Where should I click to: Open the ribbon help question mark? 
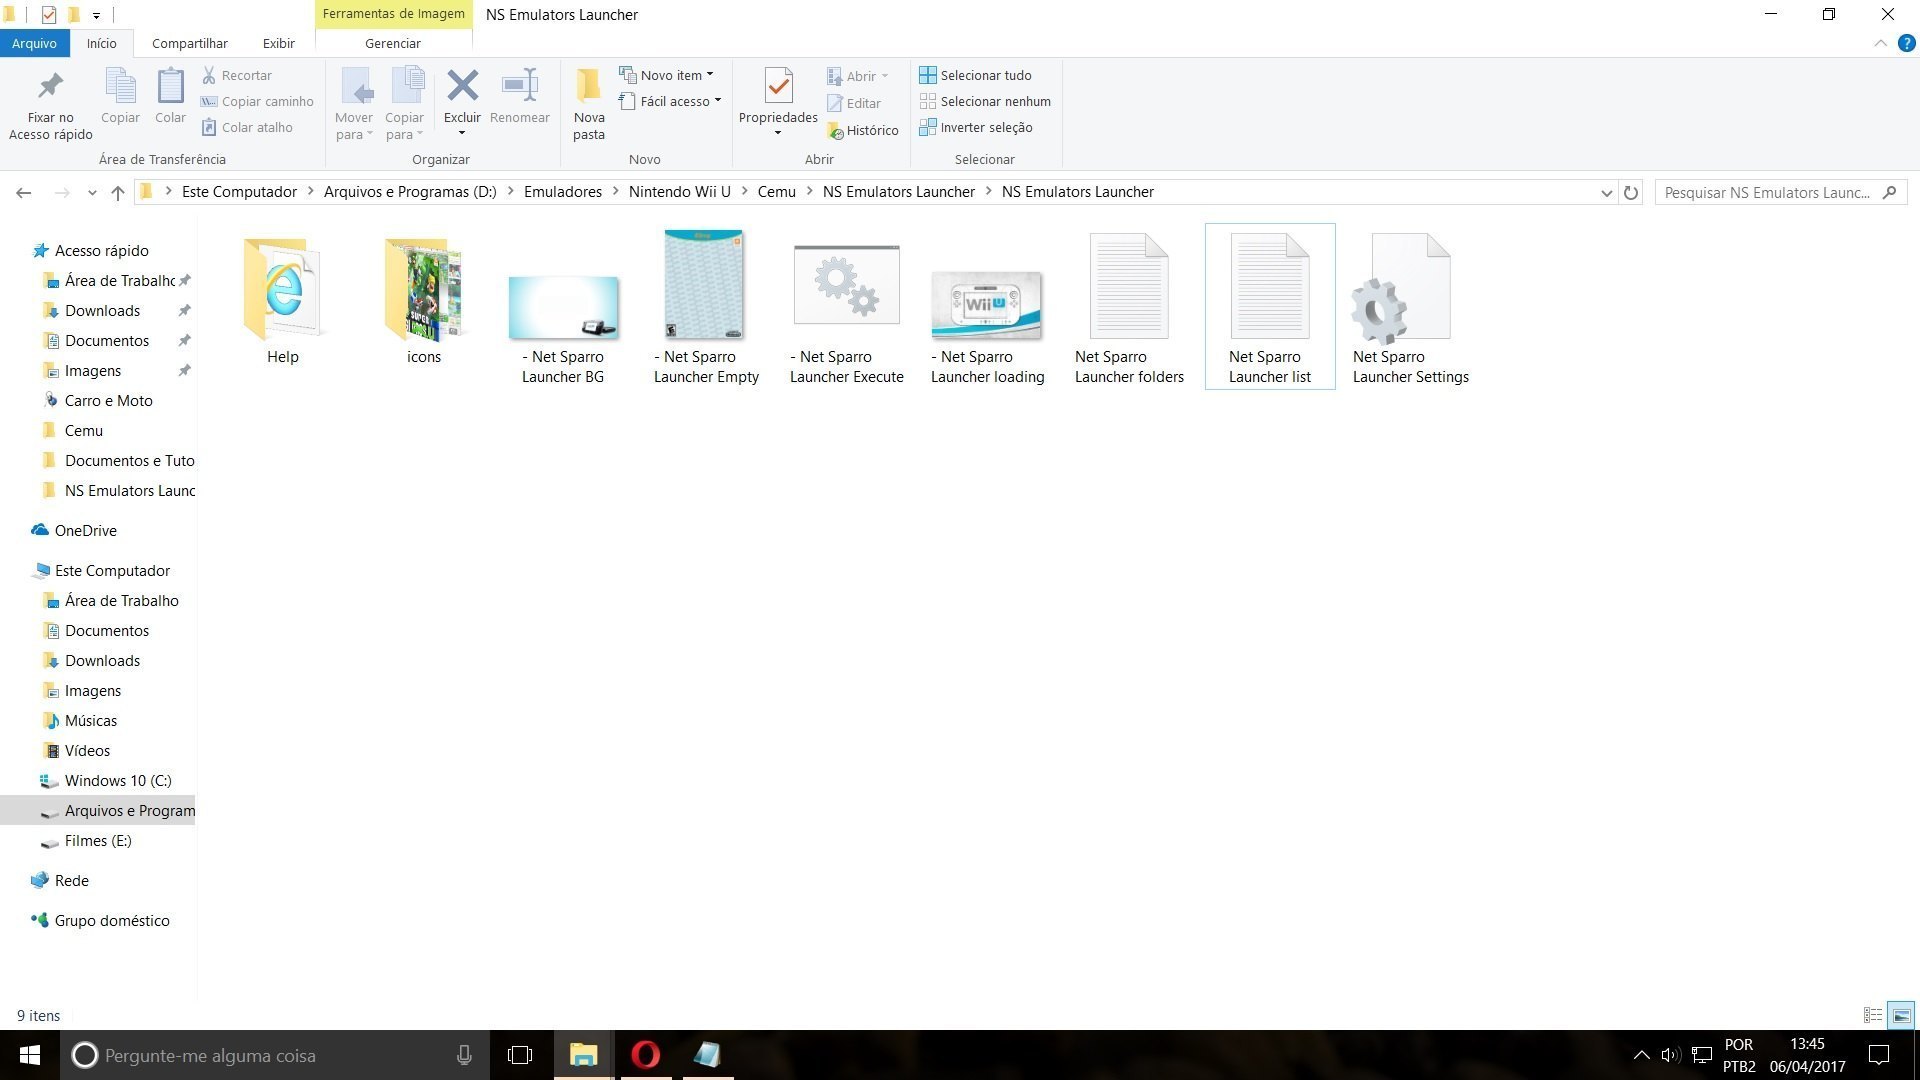pyautogui.click(x=1906, y=43)
